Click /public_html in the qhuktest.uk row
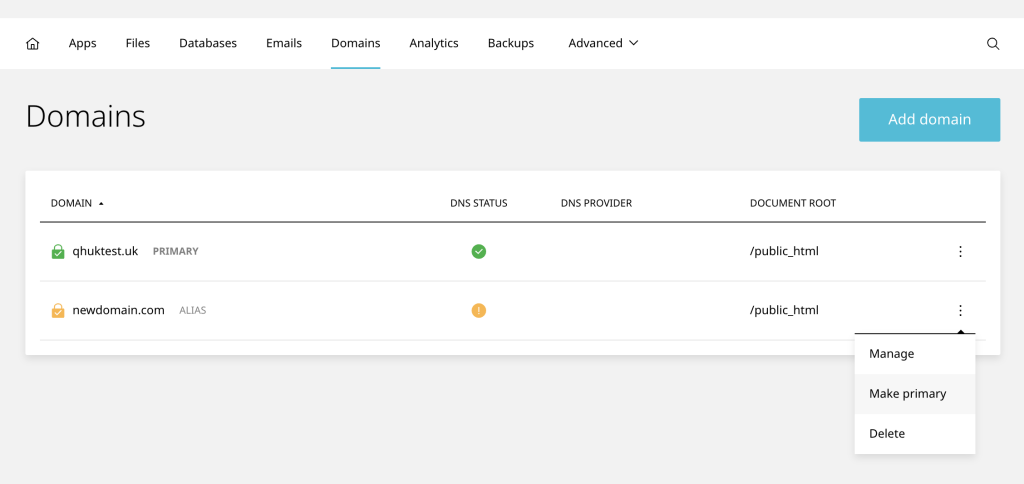 (784, 251)
